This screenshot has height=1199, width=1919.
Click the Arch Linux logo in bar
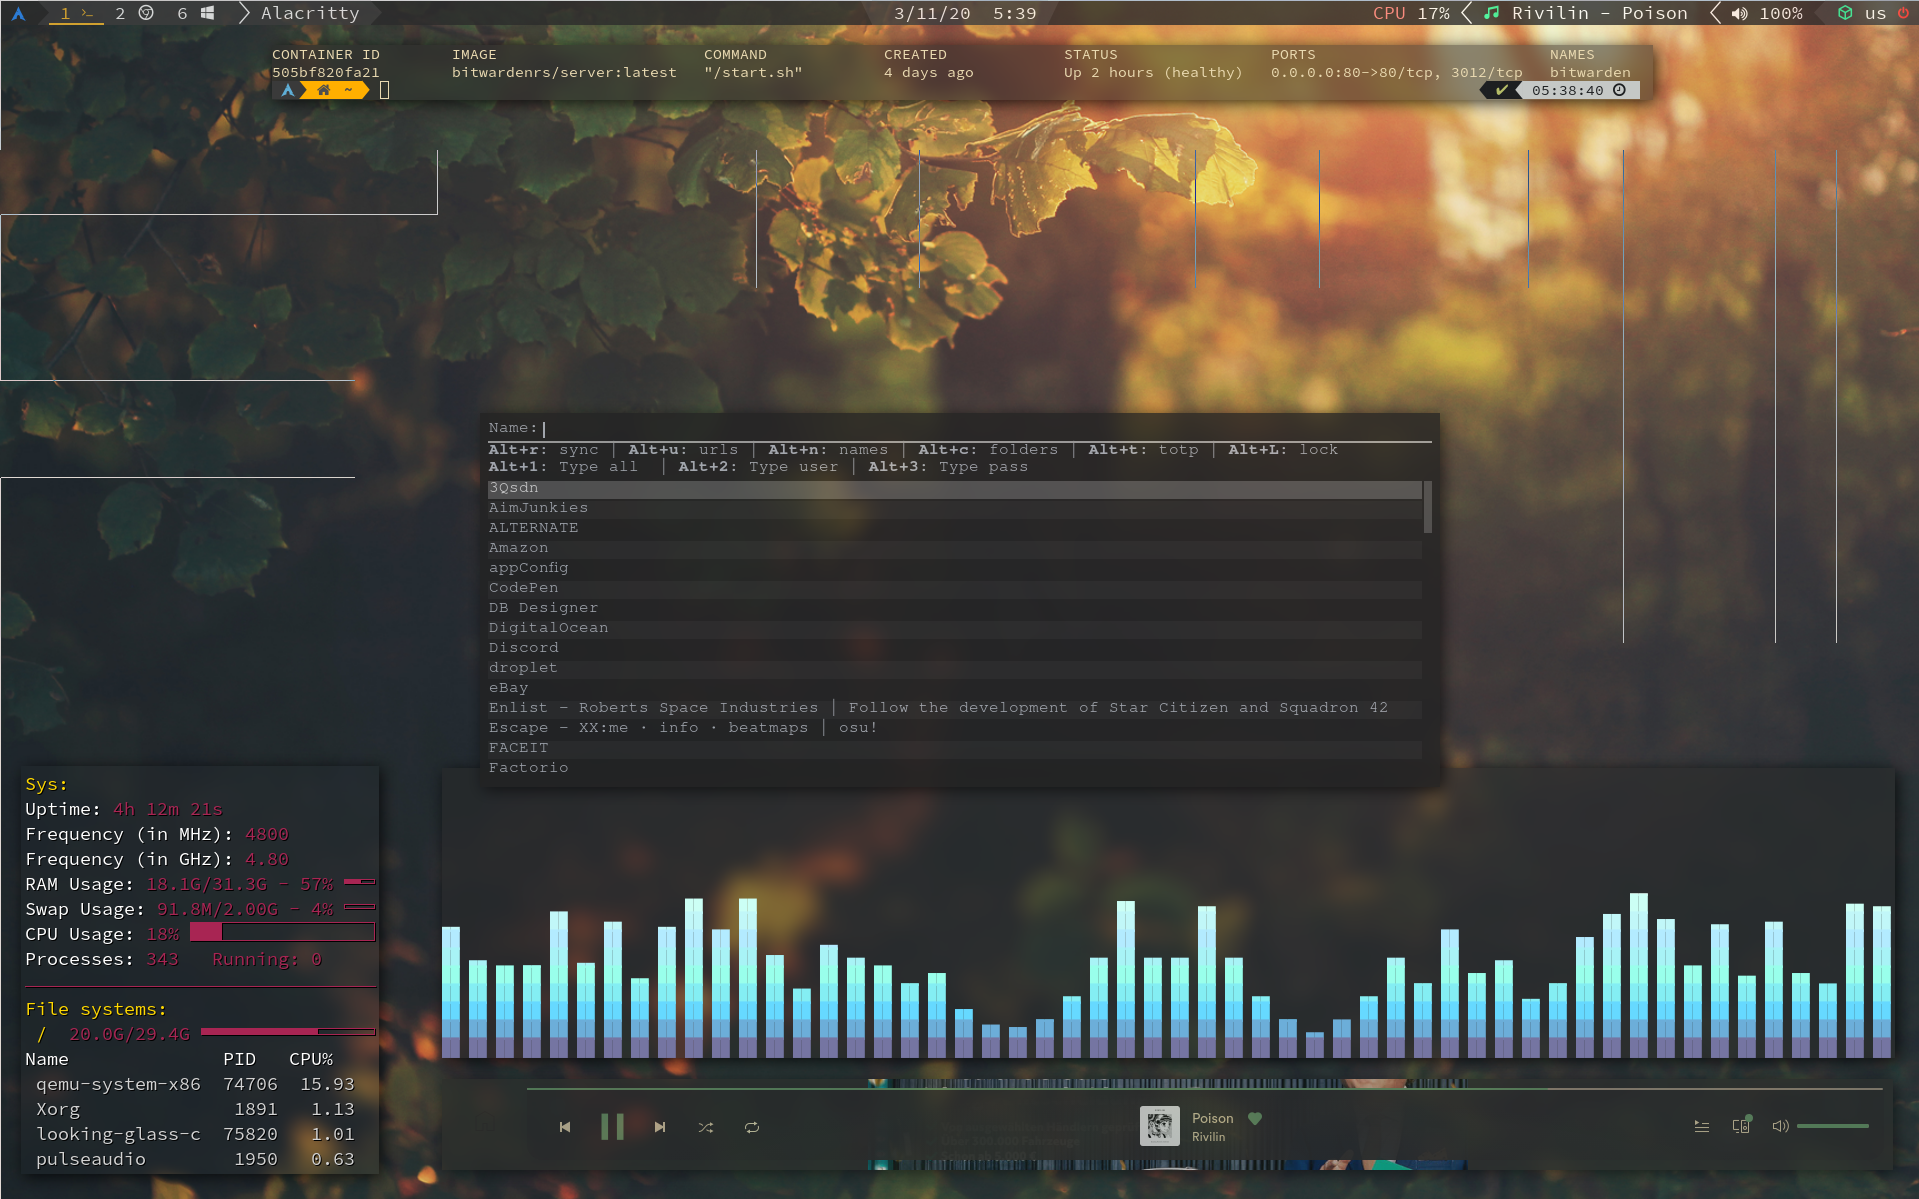(x=18, y=13)
